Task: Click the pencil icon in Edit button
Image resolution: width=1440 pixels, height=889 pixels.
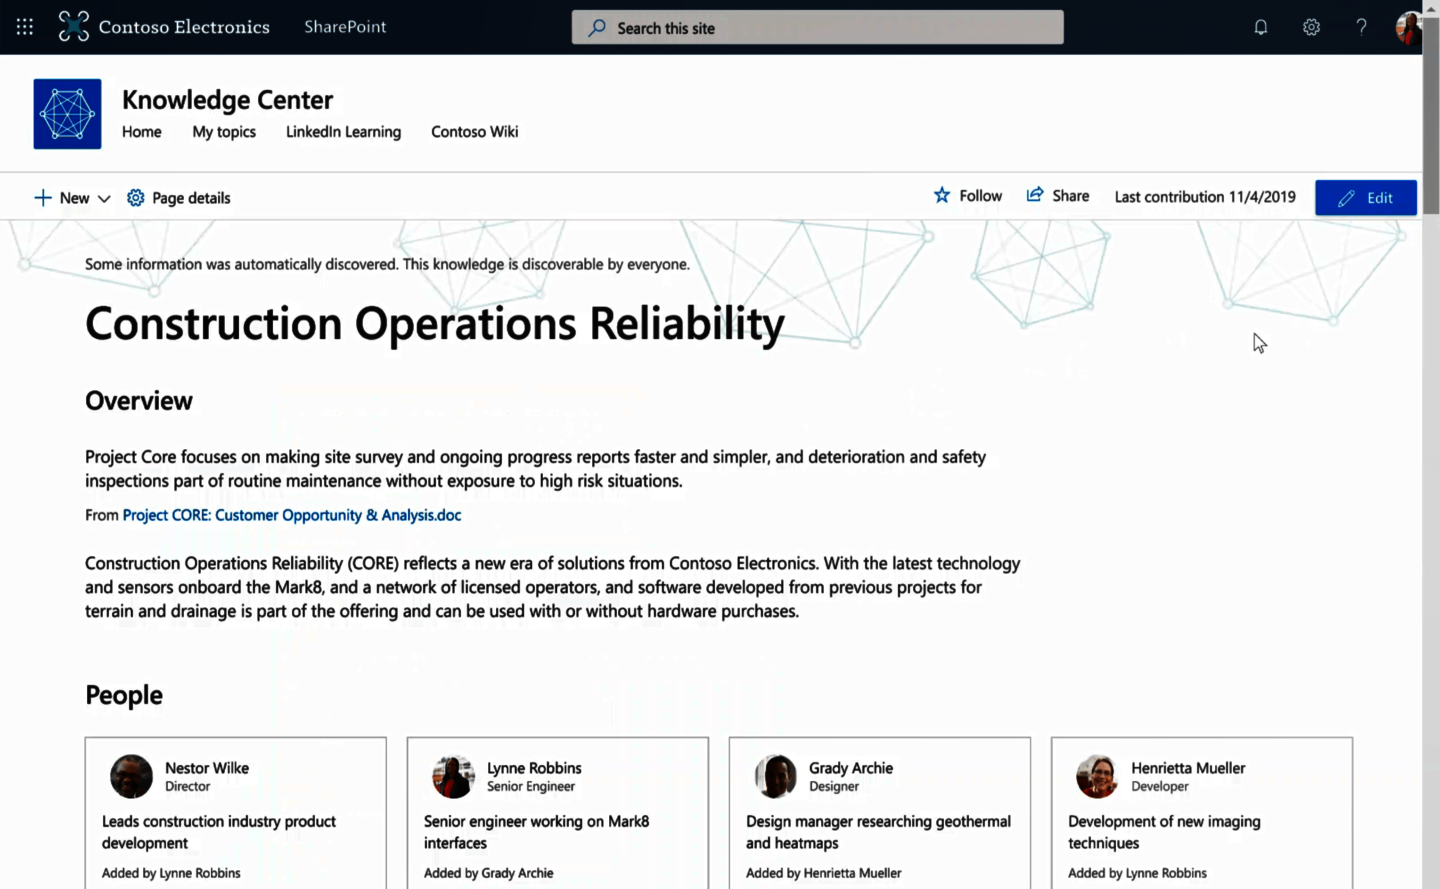Action: [1346, 198]
